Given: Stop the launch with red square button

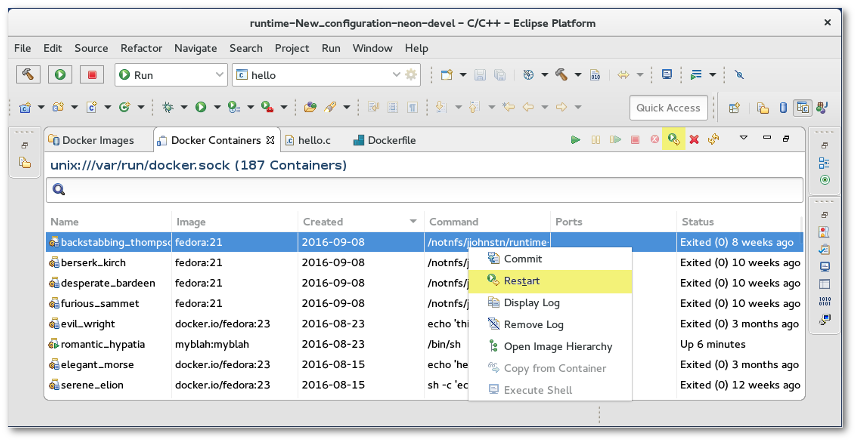Looking at the screenshot, I should coord(92,74).
